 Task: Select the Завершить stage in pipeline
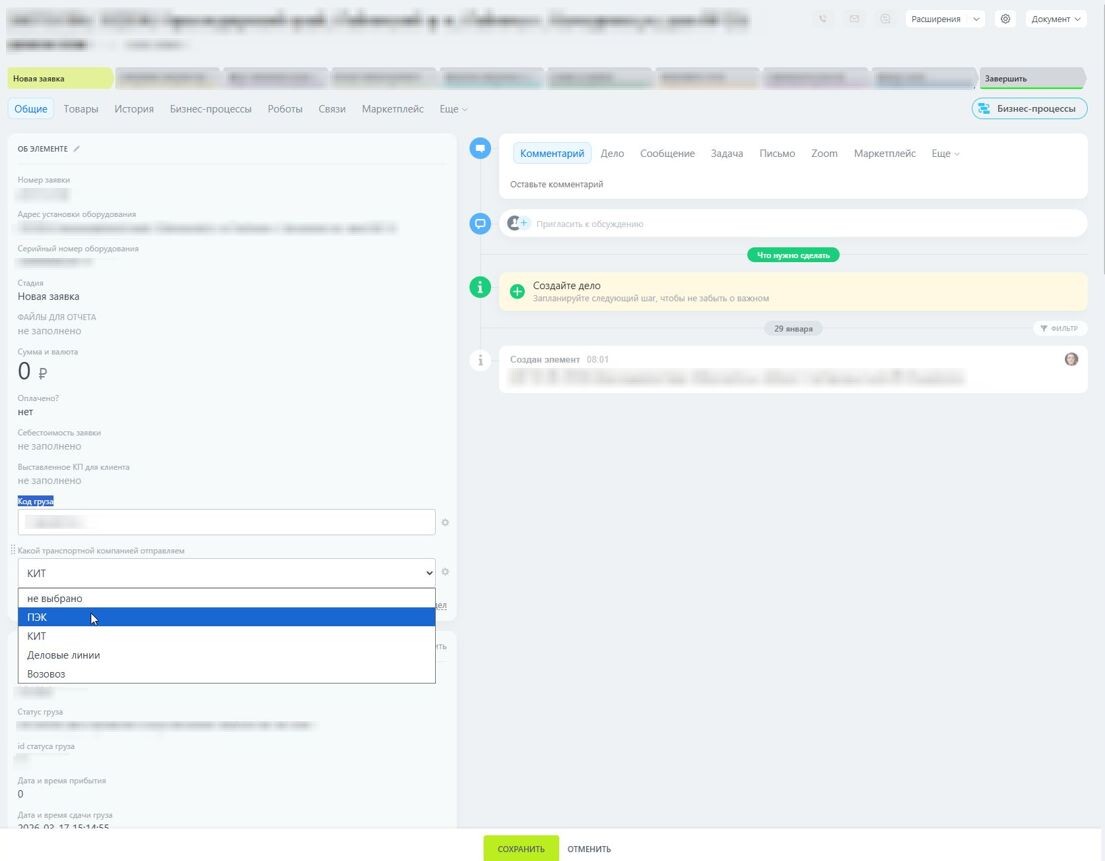pos(1028,78)
